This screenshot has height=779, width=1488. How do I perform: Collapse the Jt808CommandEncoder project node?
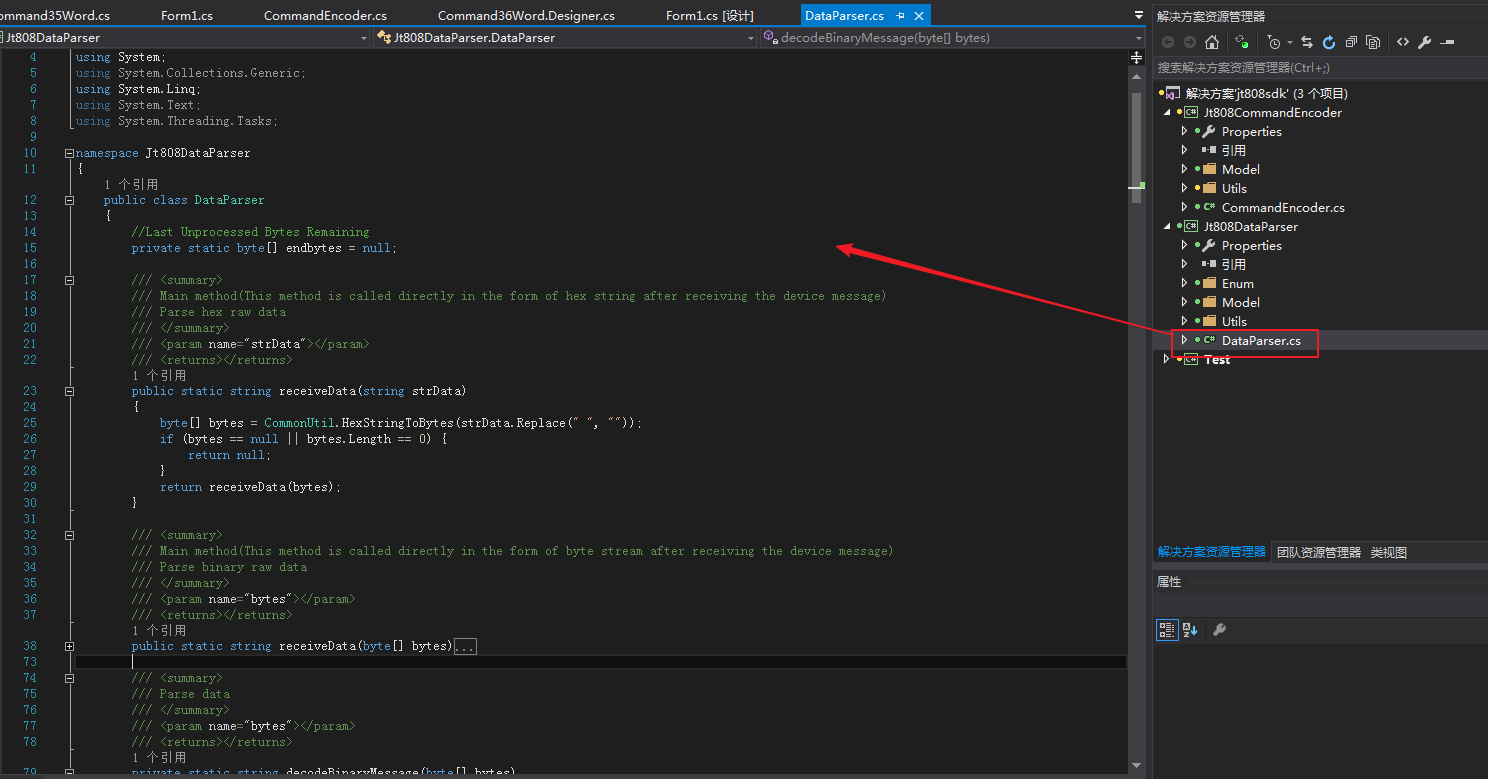[1168, 113]
